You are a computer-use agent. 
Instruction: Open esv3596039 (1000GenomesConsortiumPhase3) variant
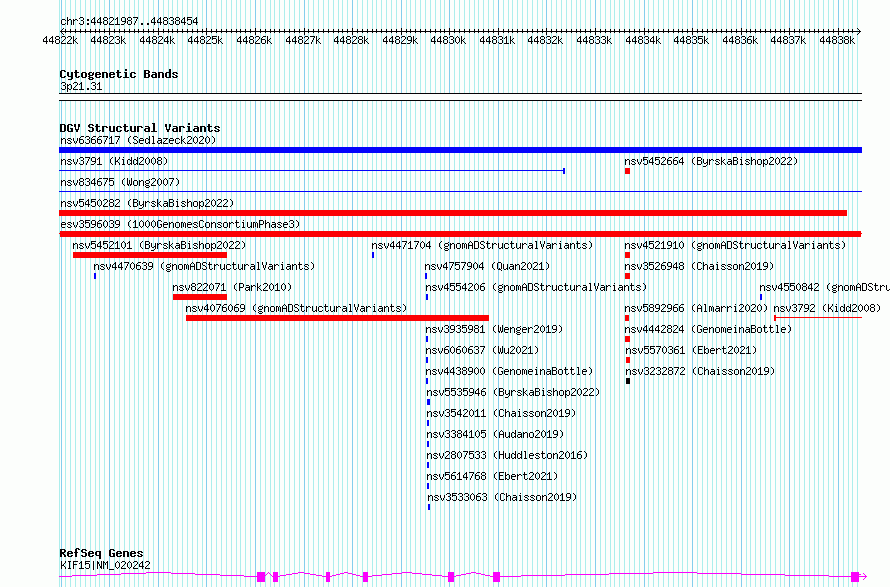180,224
